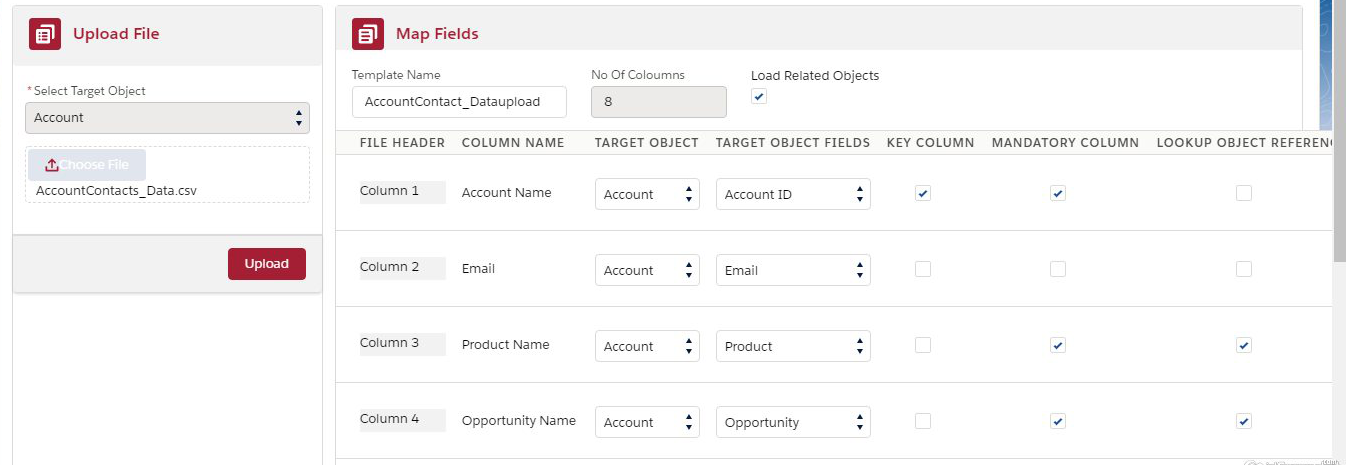
Task: Click the No Of Coloumns field
Action: 659,102
